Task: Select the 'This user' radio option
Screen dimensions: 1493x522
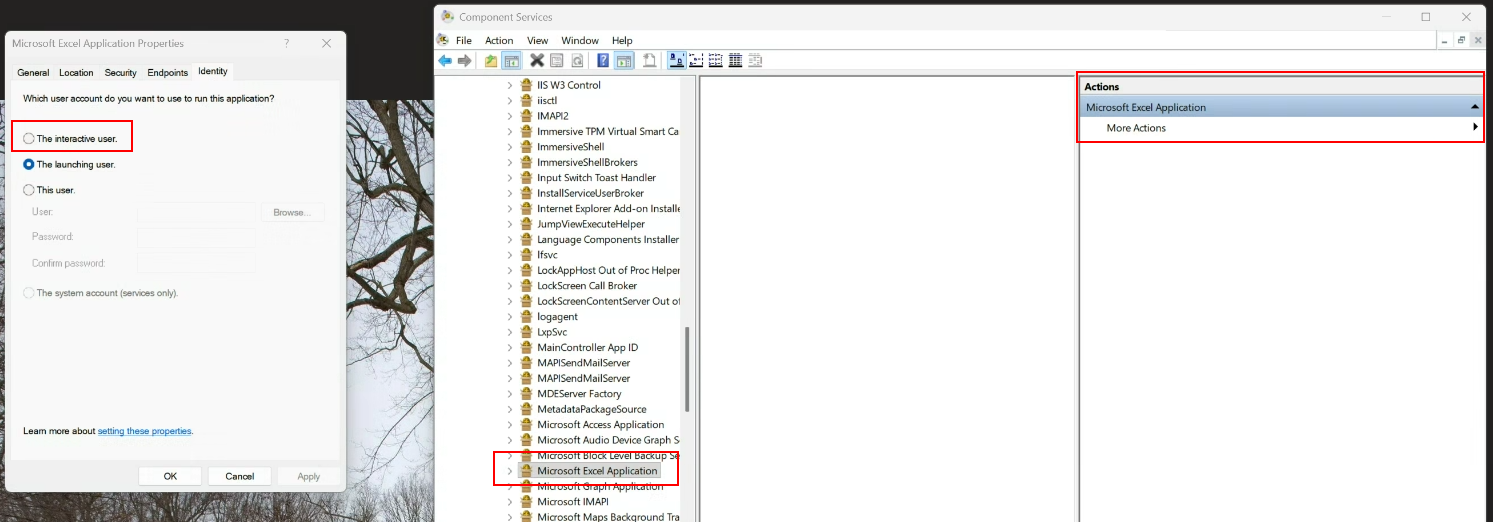Action: [29, 190]
